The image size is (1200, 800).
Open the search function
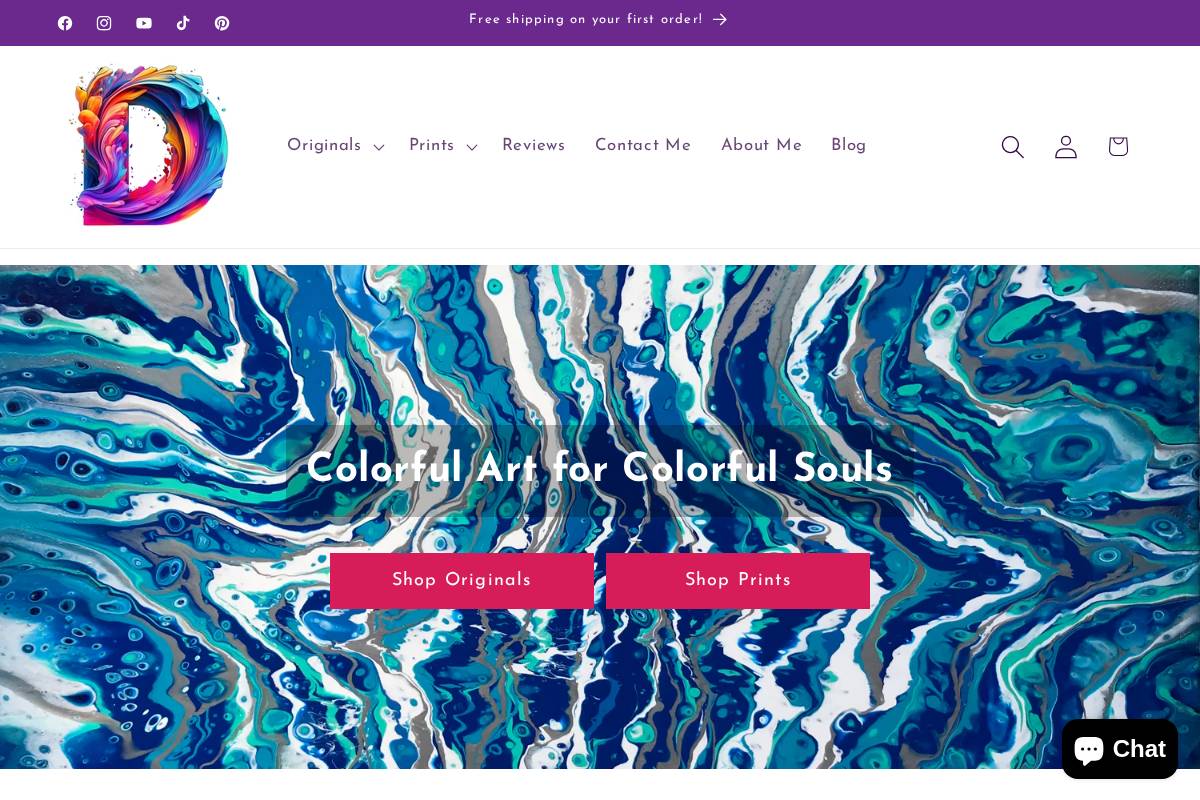[1012, 146]
